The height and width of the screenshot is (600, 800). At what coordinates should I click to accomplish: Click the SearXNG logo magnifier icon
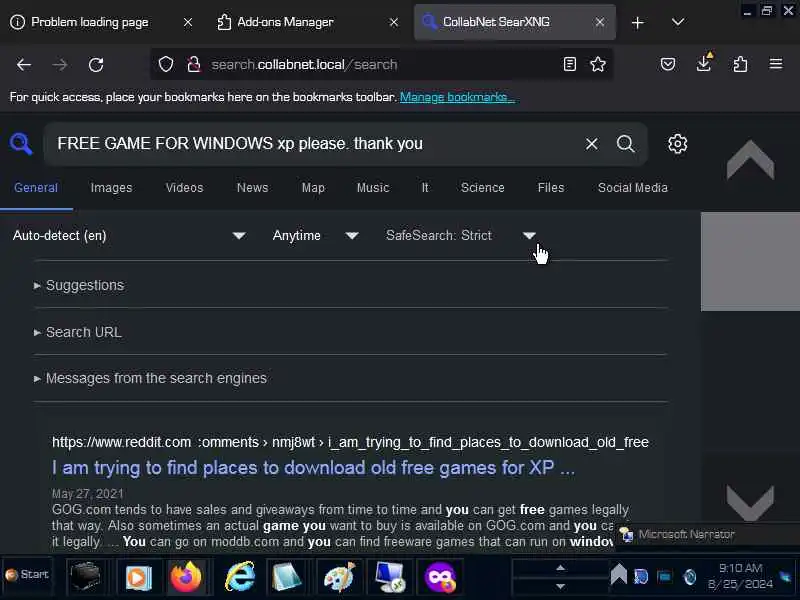click(x=20, y=143)
